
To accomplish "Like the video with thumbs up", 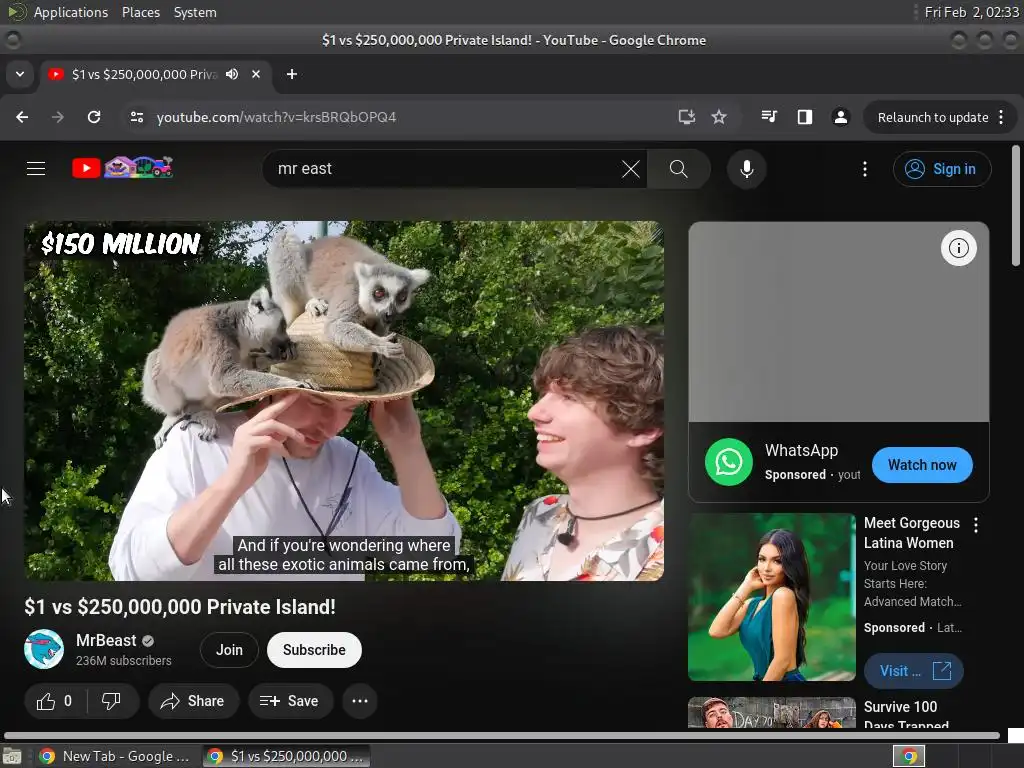I will coord(55,701).
